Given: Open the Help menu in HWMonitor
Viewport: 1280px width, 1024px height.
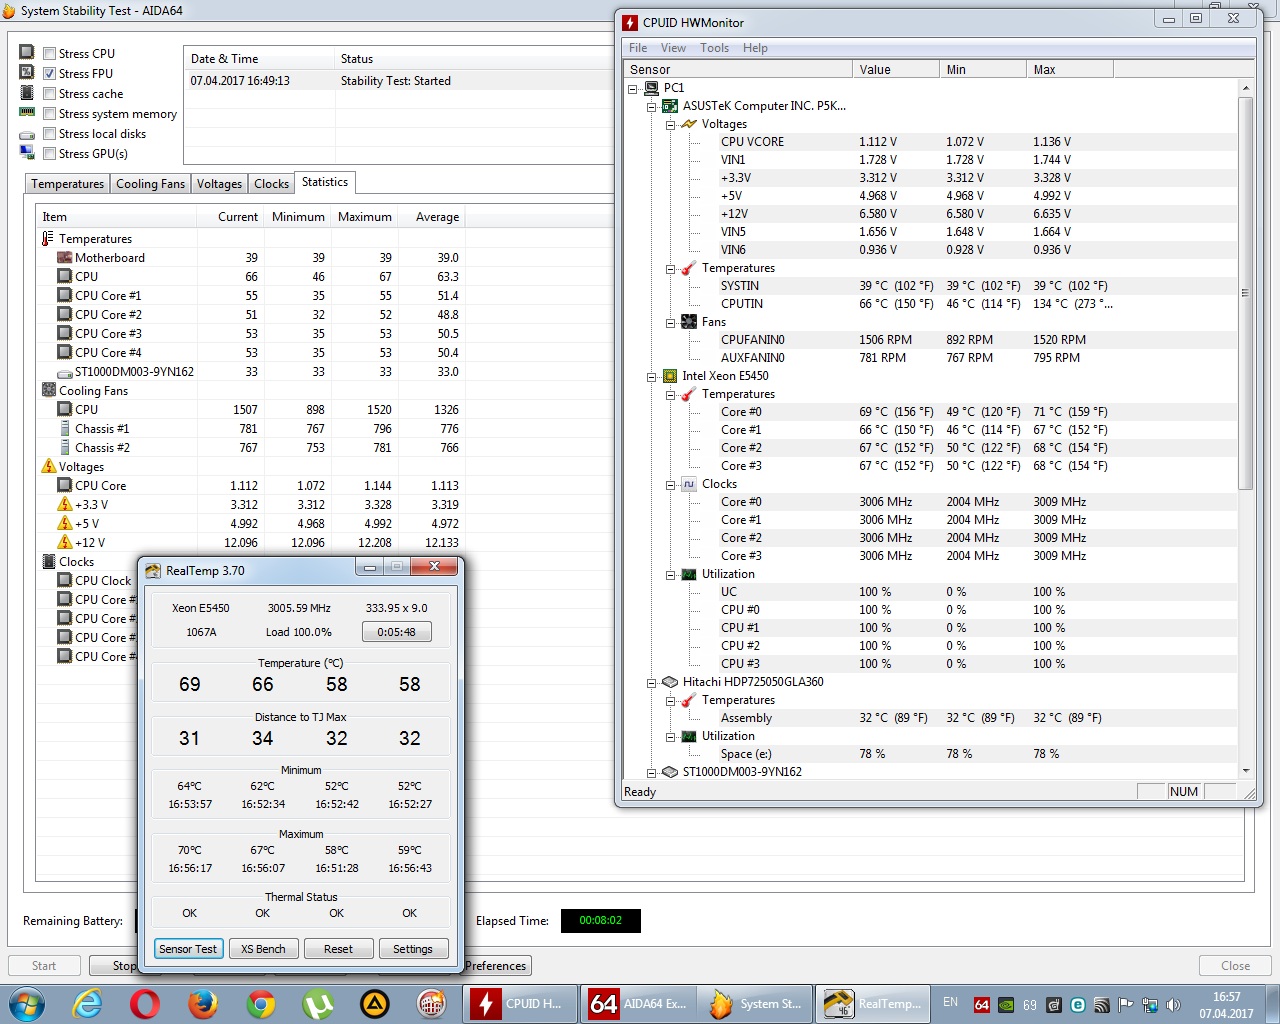Looking at the screenshot, I should [755, 48].
